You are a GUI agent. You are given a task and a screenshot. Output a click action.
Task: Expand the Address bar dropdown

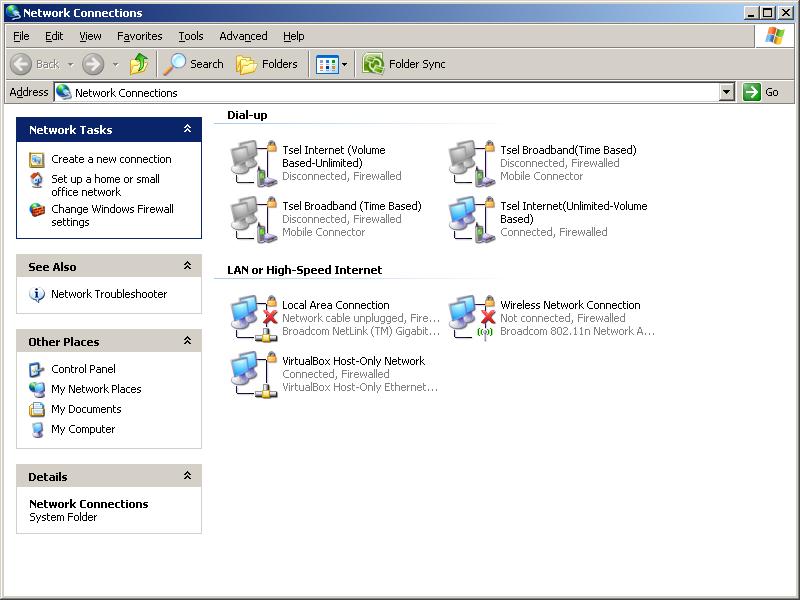coord(727,92)
